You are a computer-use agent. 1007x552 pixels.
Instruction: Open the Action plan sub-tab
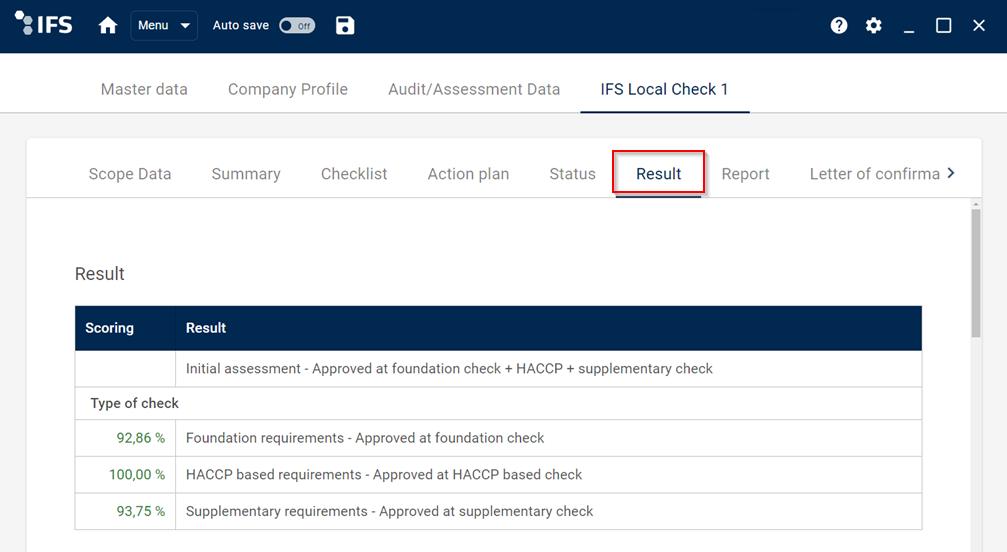tap(468, 174)
